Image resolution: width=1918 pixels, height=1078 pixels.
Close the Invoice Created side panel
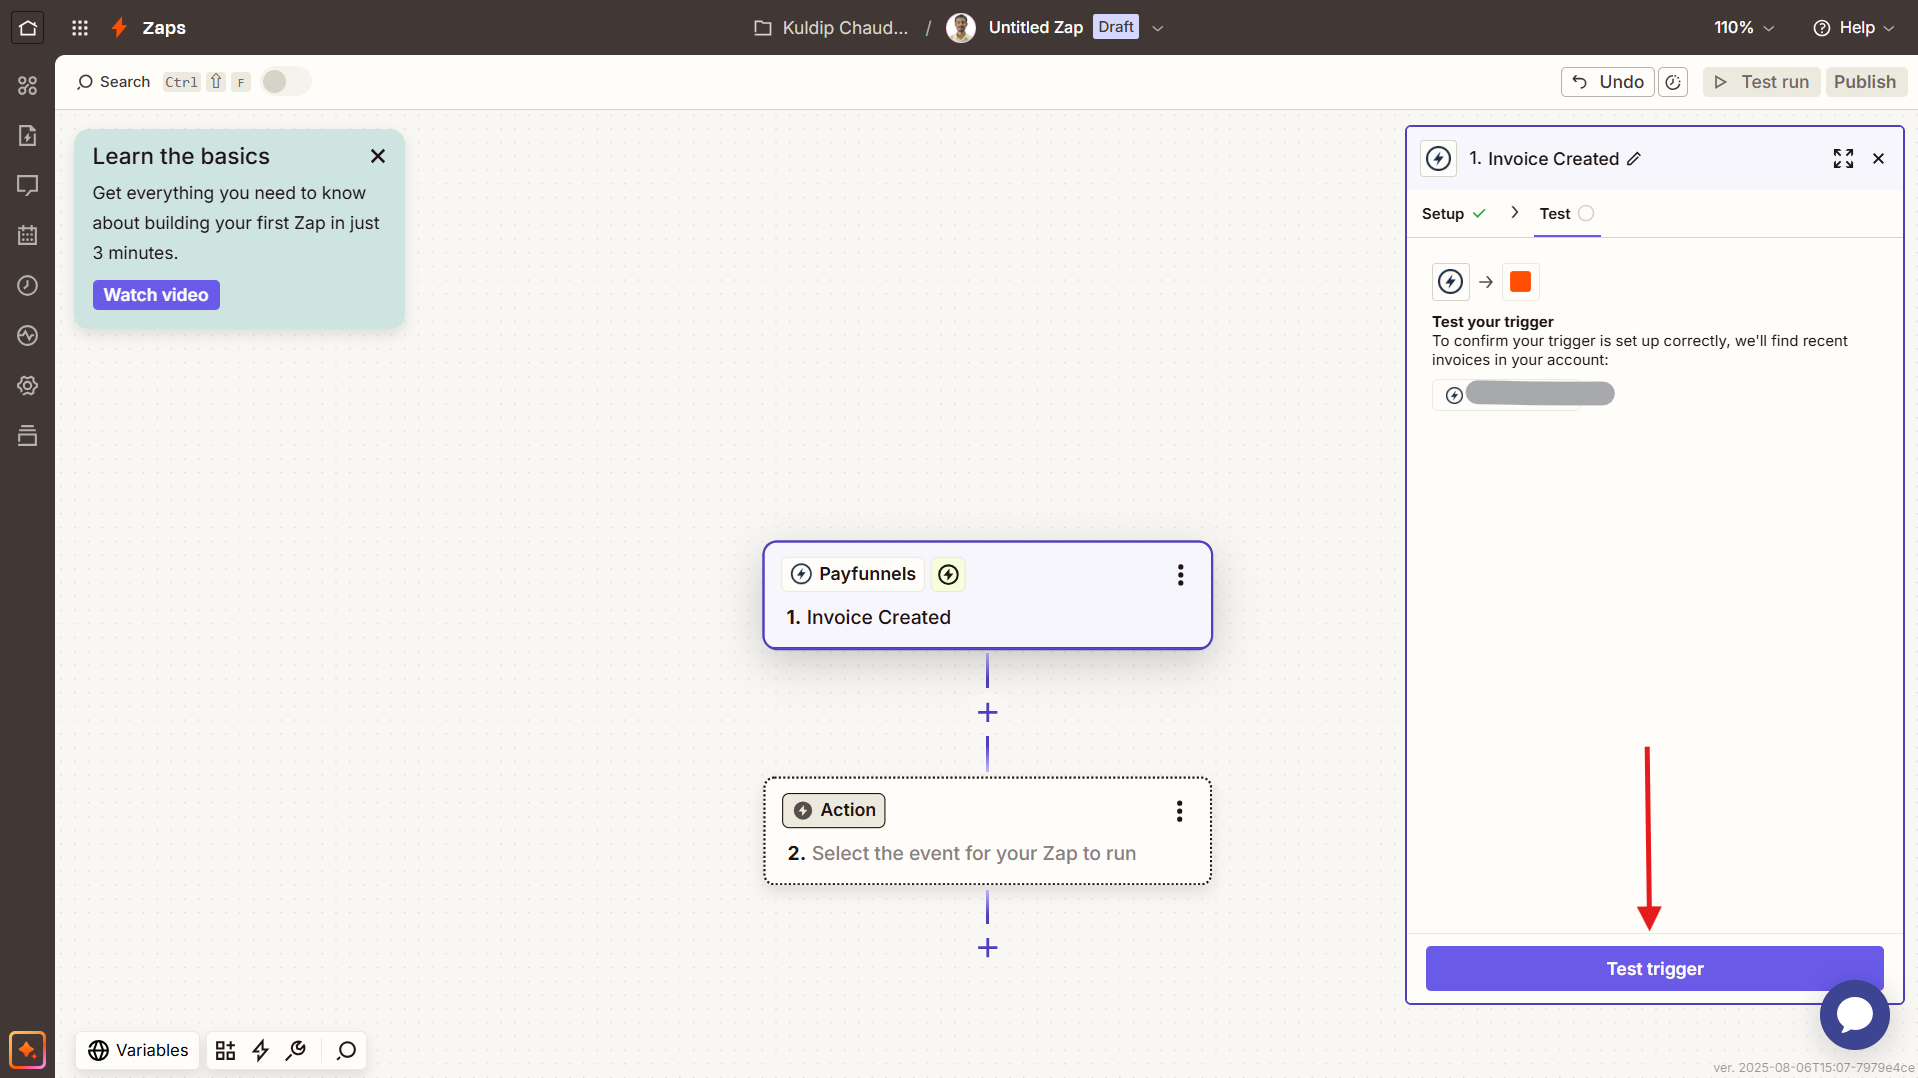(1878, 159)
